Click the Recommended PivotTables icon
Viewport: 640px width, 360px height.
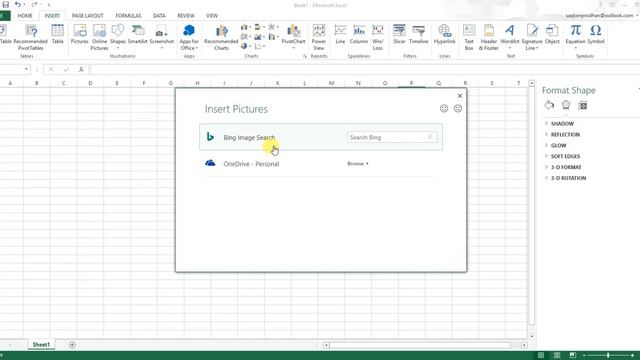(x=31, y=37)
